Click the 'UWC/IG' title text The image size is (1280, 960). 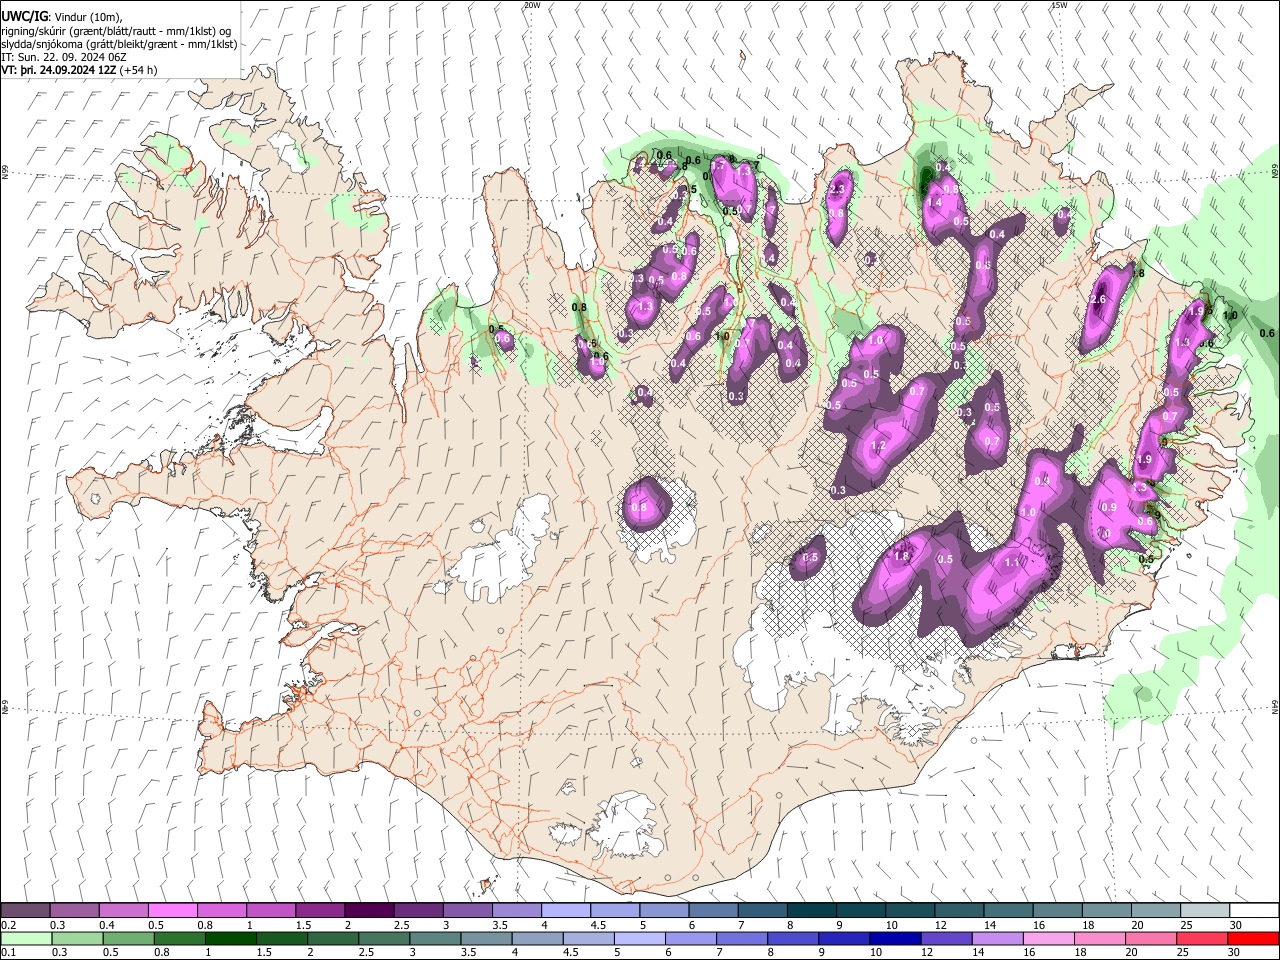(x=23, y=17)
